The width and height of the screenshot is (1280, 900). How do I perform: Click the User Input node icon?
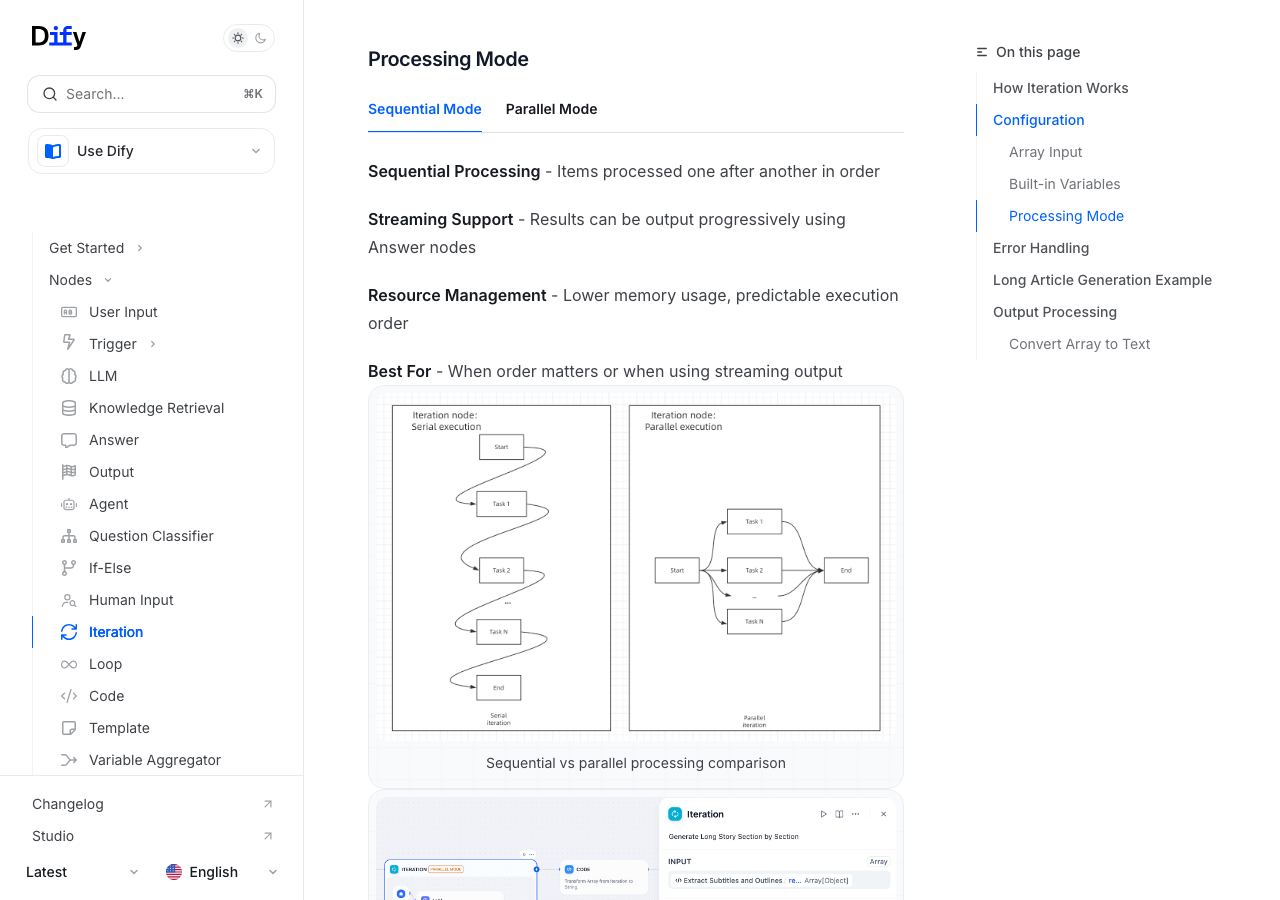click(69, 312)
